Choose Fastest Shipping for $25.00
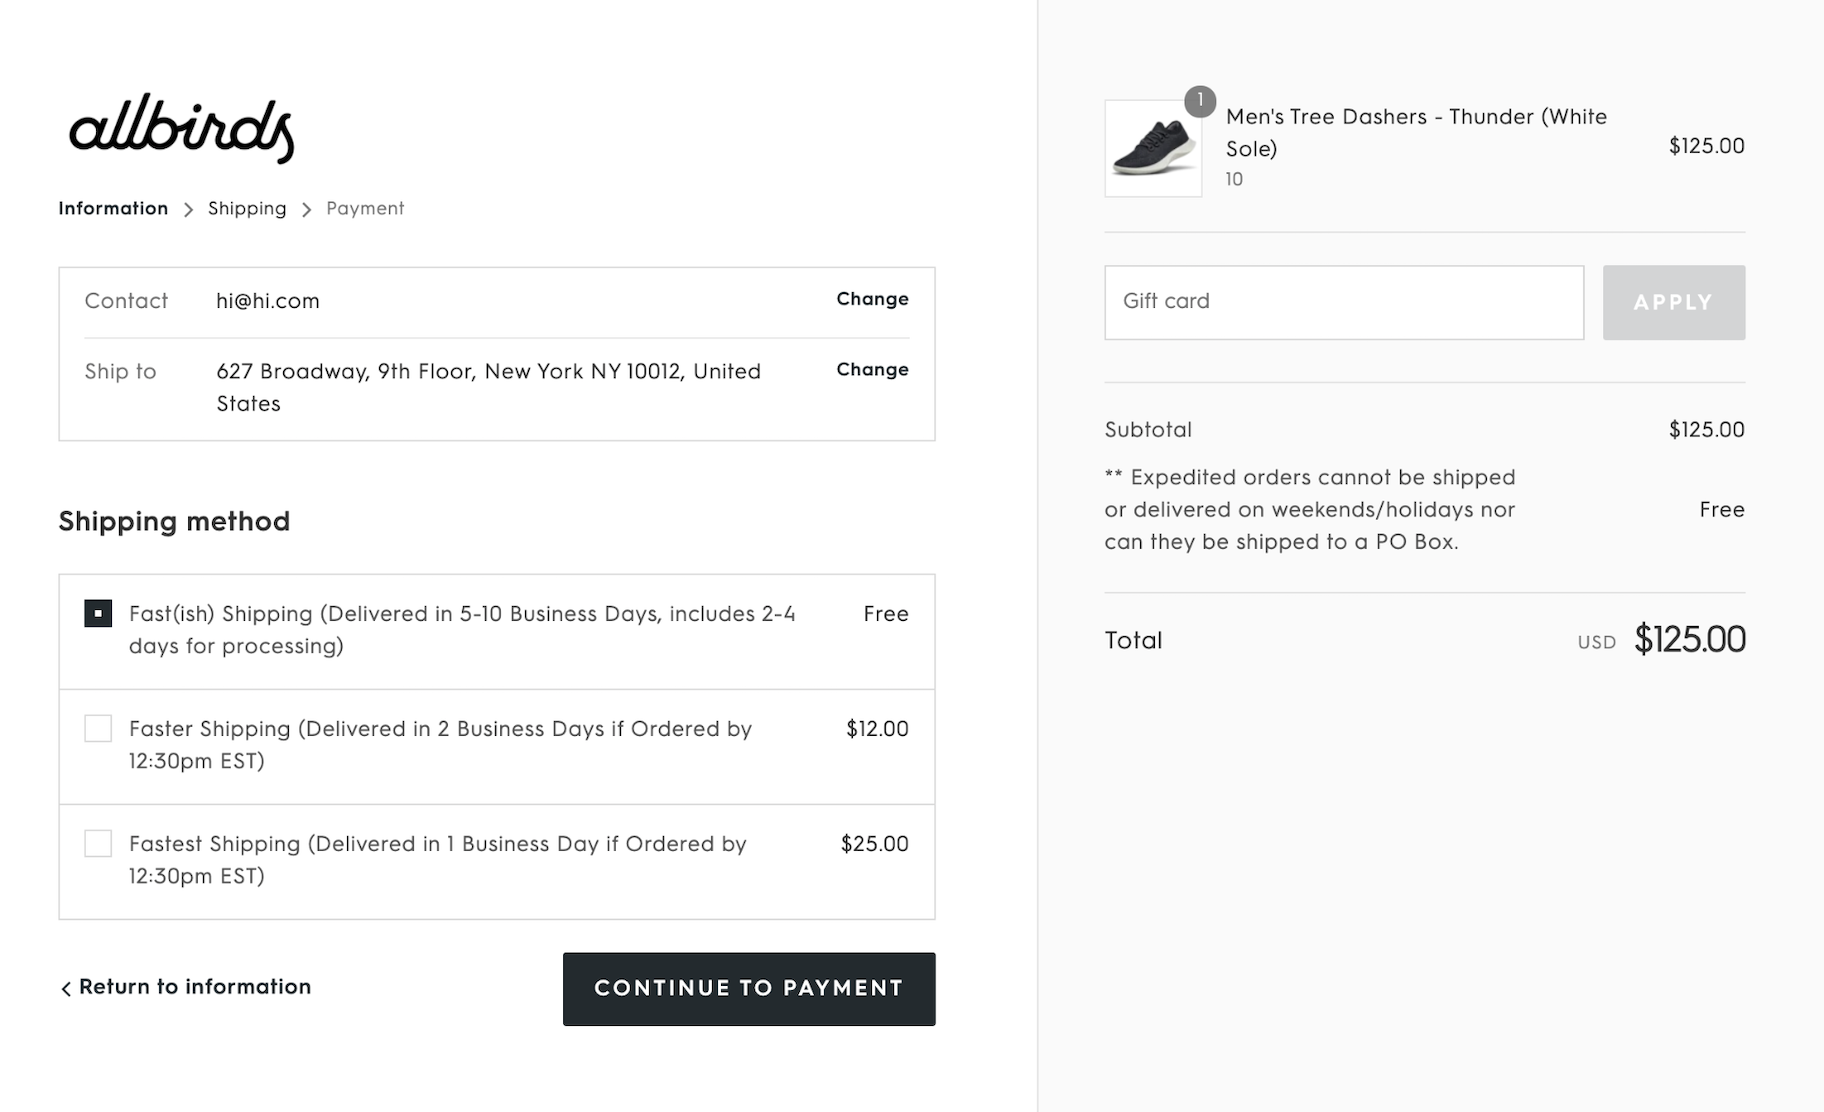 click(98, 843)
